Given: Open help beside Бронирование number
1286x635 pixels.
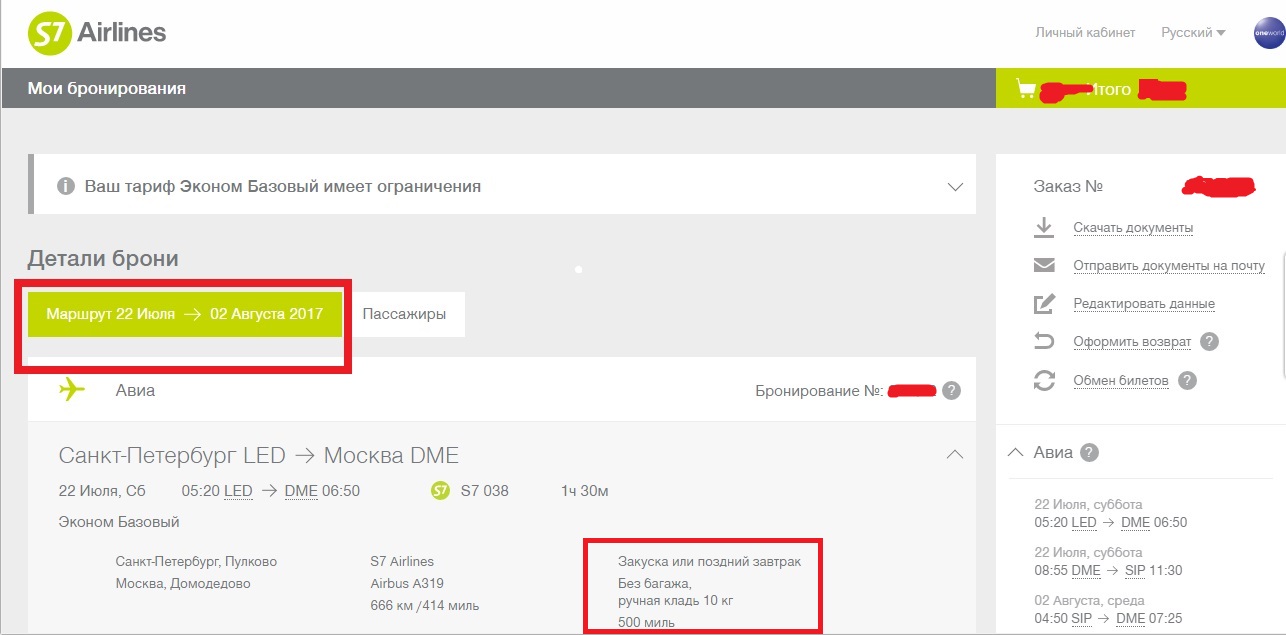Looking at the screenshot, I should [952, 390].
